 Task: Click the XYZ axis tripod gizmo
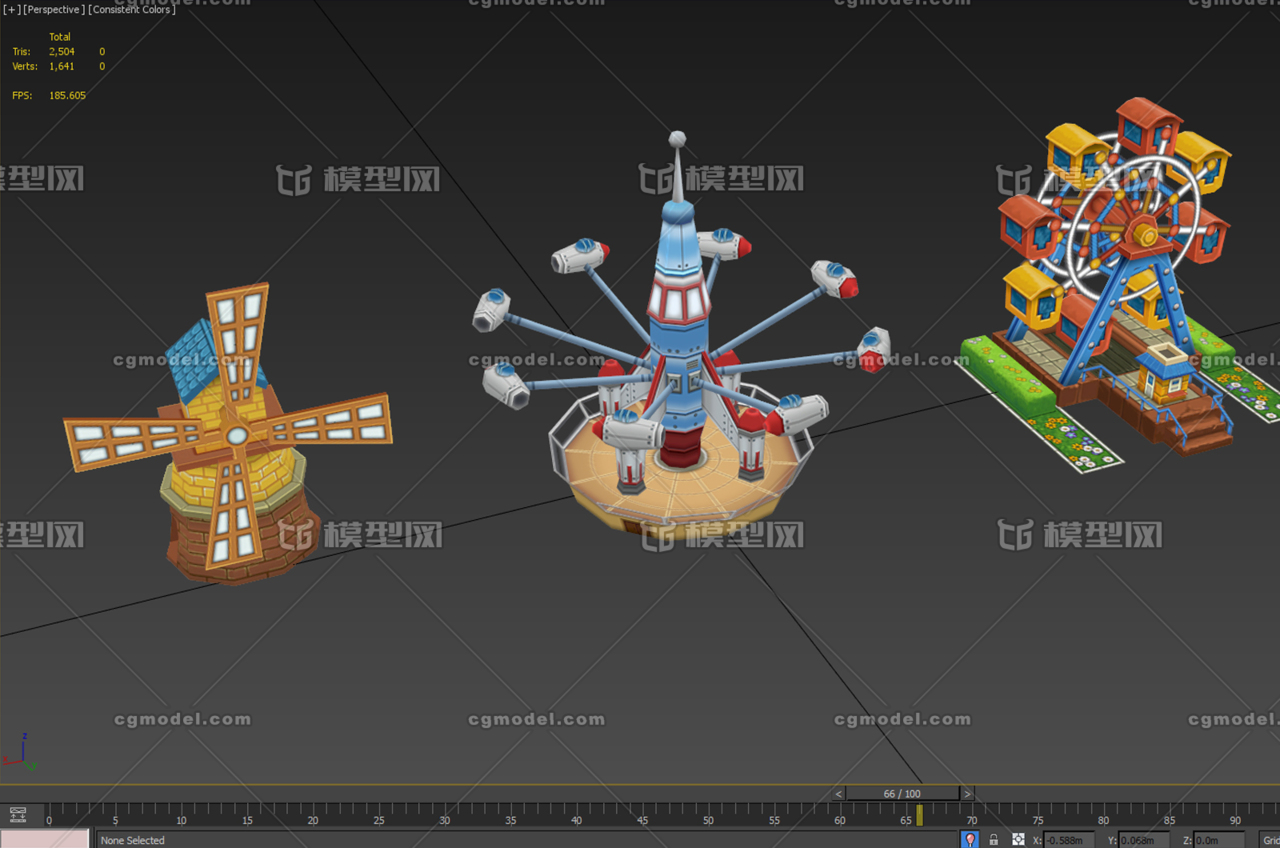pyautogui.click(x=20, y=752)
